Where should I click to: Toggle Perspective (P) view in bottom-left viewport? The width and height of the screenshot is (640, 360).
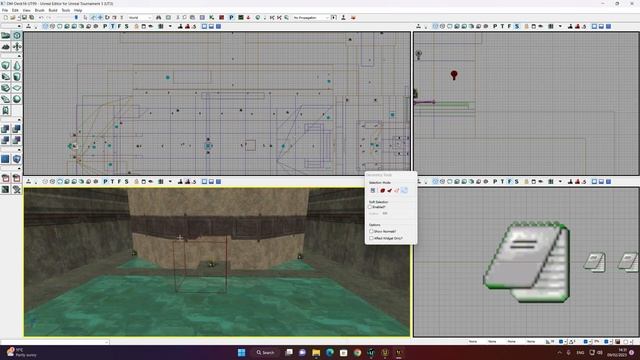click(105, 182)
